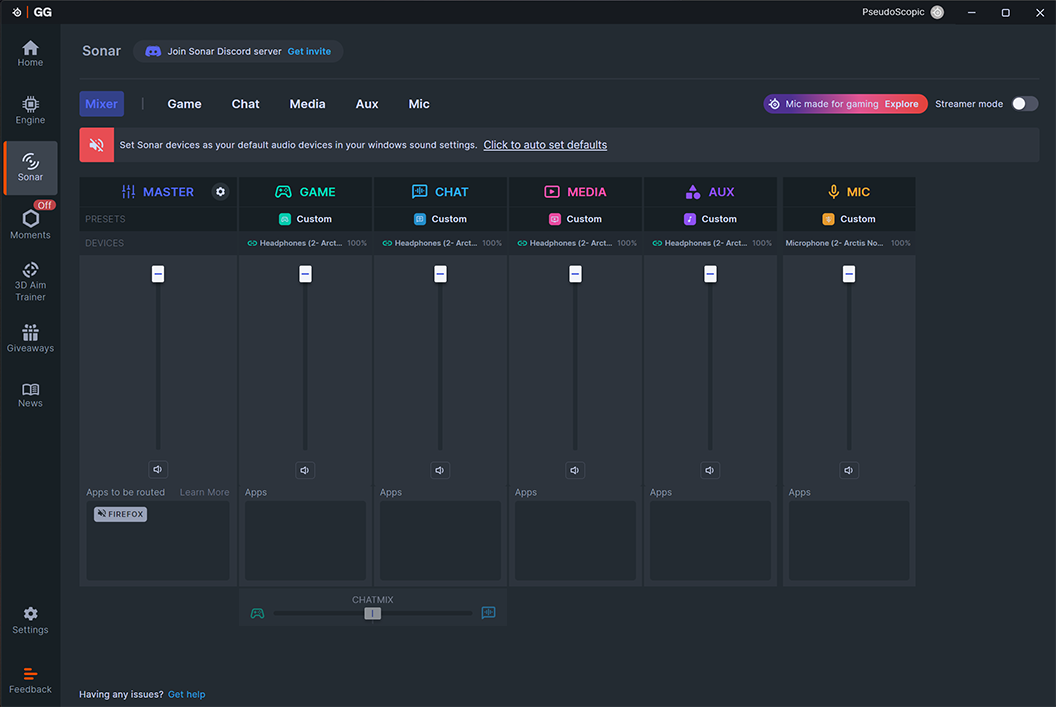Image resolution: width=1056 pixels, height=707 pixels.
Task: Click Get invite for Discord server
Action: tap(309, 51)
